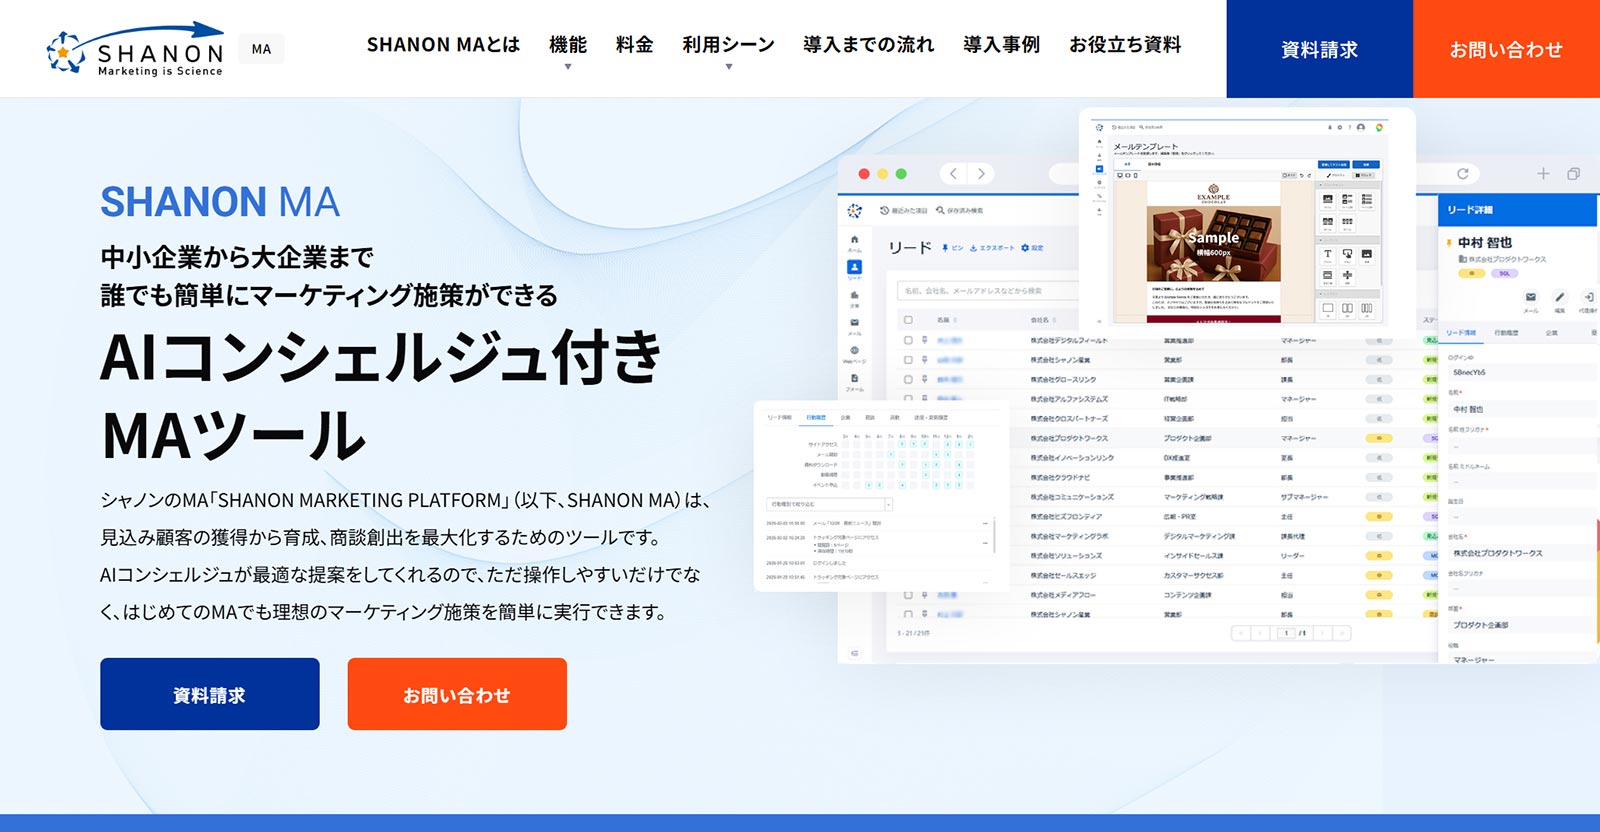Open the 行動種別で絞り込む dropdown

coord(829,504)
